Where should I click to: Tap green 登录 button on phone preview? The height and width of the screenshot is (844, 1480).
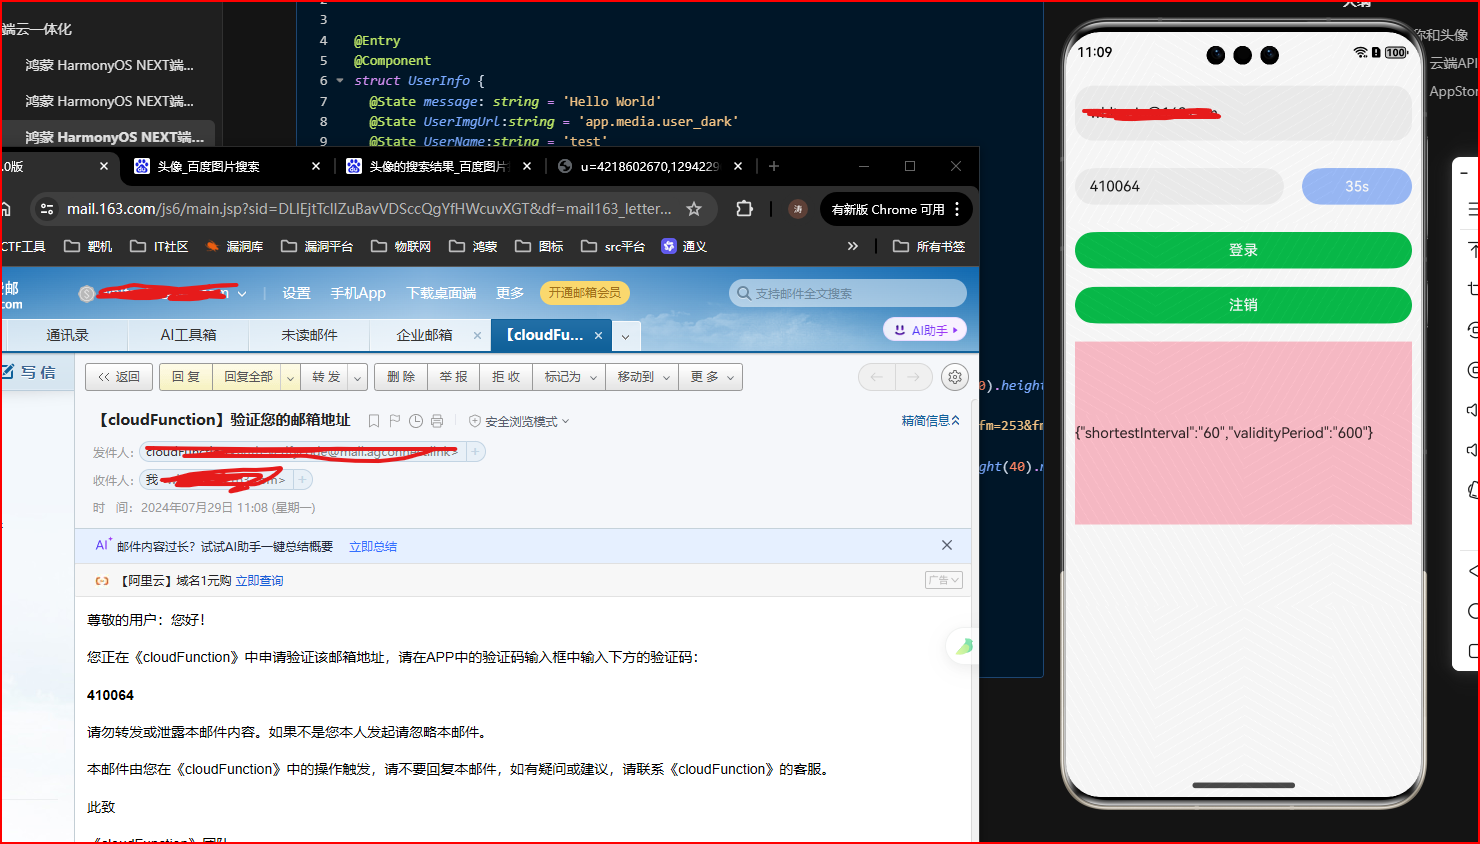coord(1243,250)
